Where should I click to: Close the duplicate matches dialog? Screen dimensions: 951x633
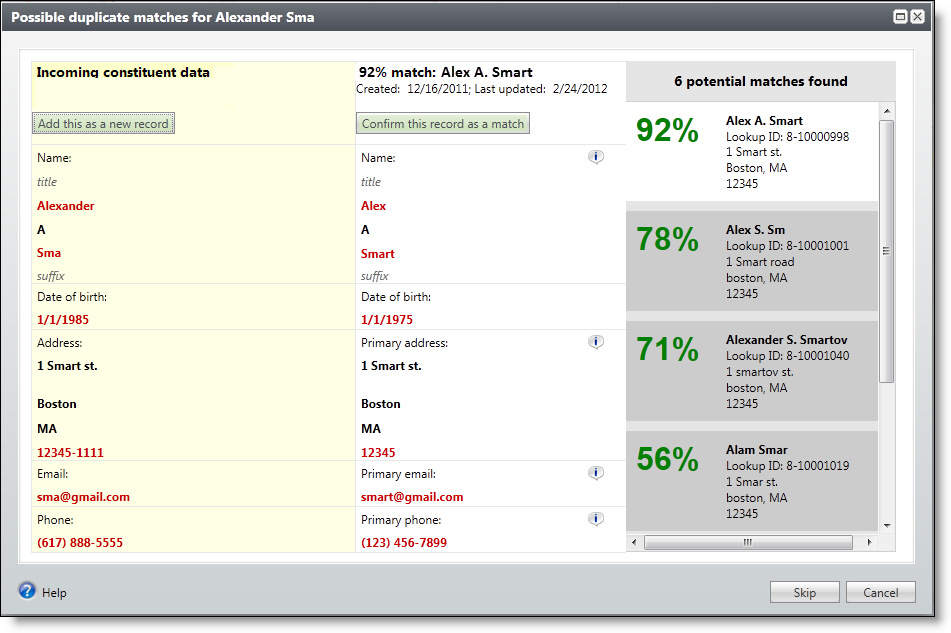[917, 17]
